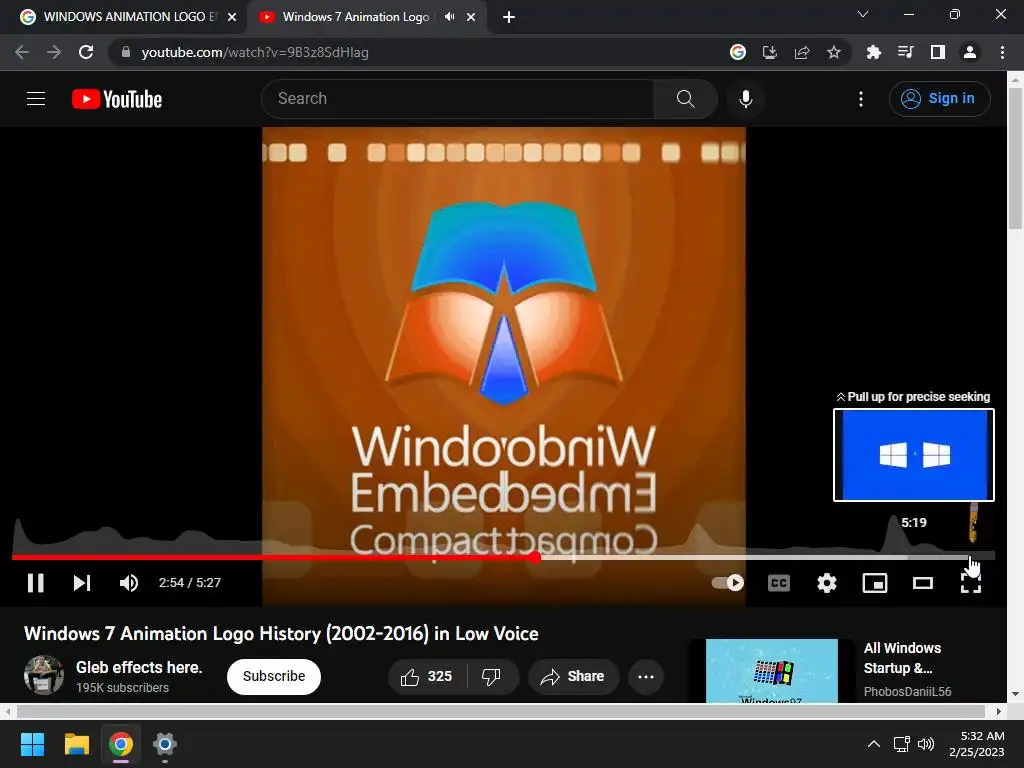Screen dimensions: 1024x768
Task: Open taskbar clock showing 5:32 AM
Action: 977,744
